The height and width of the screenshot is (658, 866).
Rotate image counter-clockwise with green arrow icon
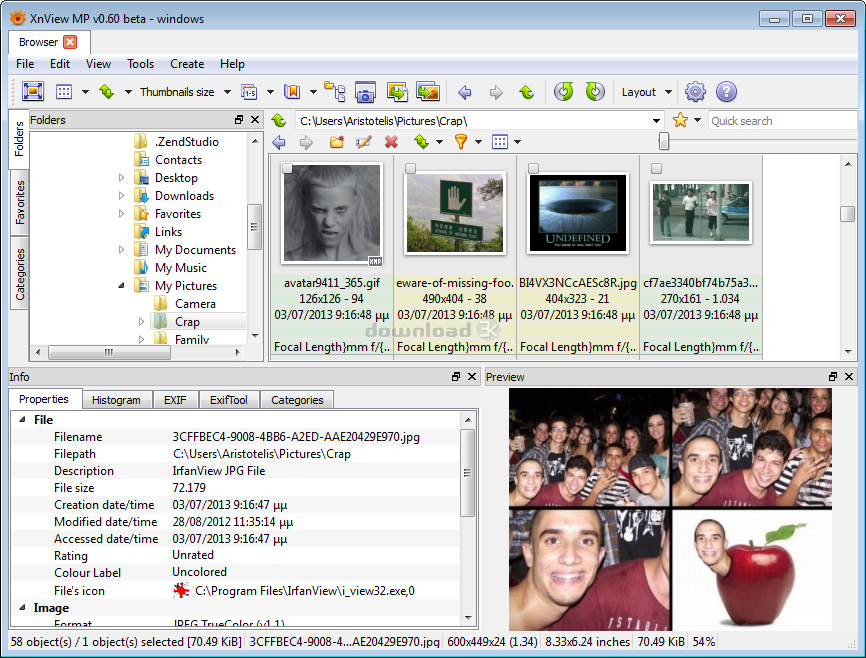click(x=564, y=92)
